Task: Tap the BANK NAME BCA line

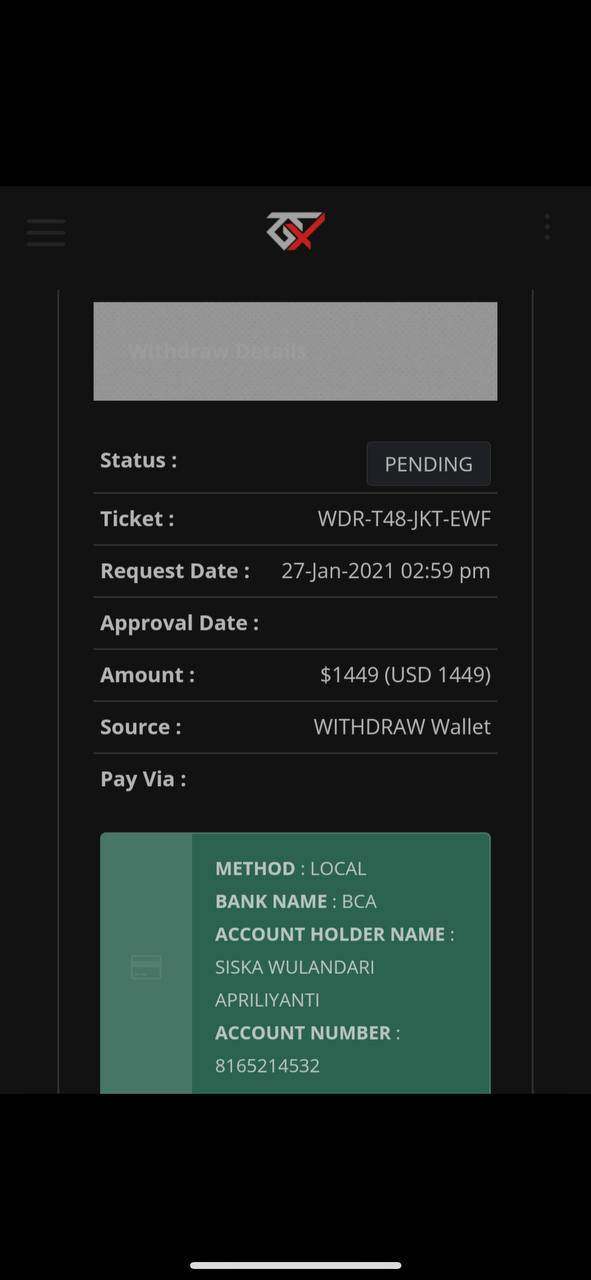Action: 296,901
